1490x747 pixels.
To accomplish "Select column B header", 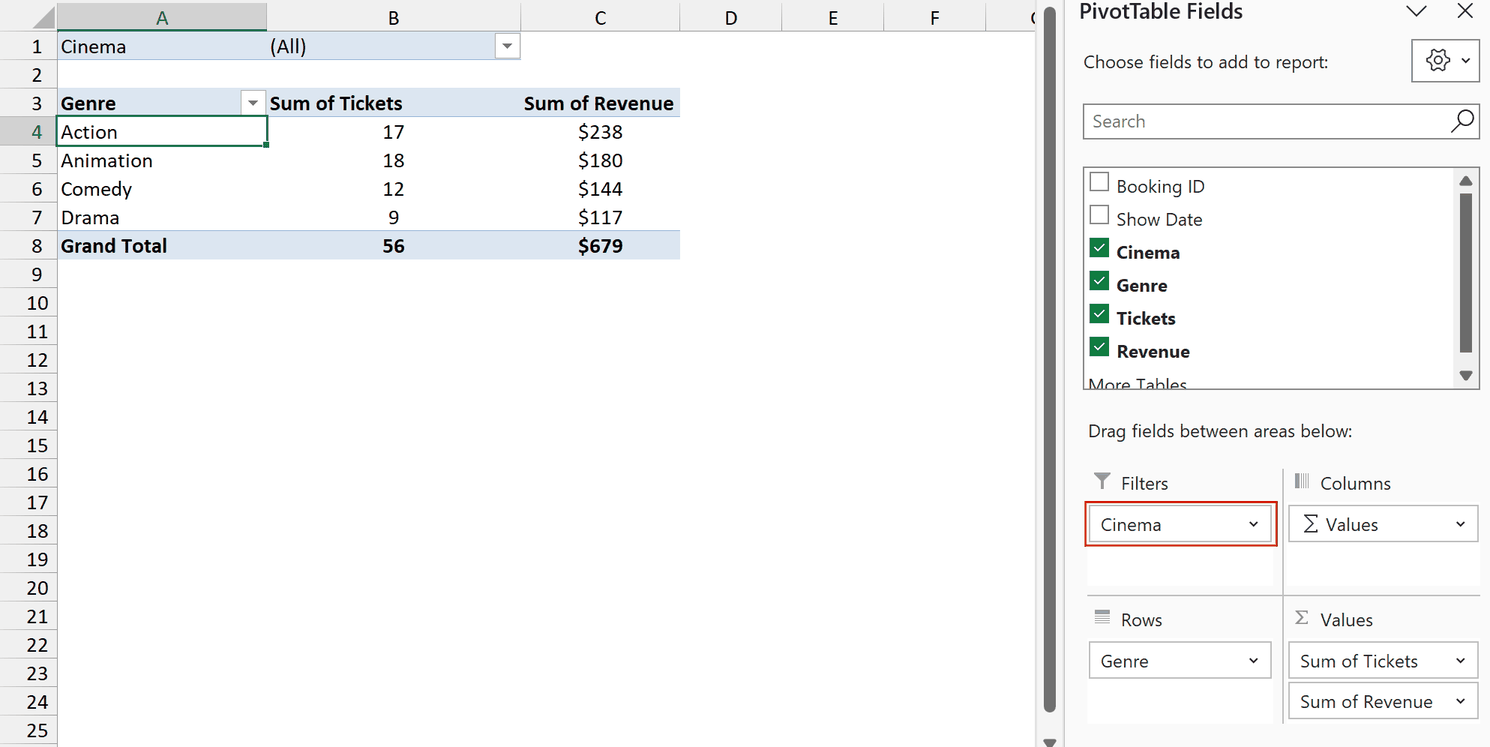I will pyautogui.click(x=393, y=18).
